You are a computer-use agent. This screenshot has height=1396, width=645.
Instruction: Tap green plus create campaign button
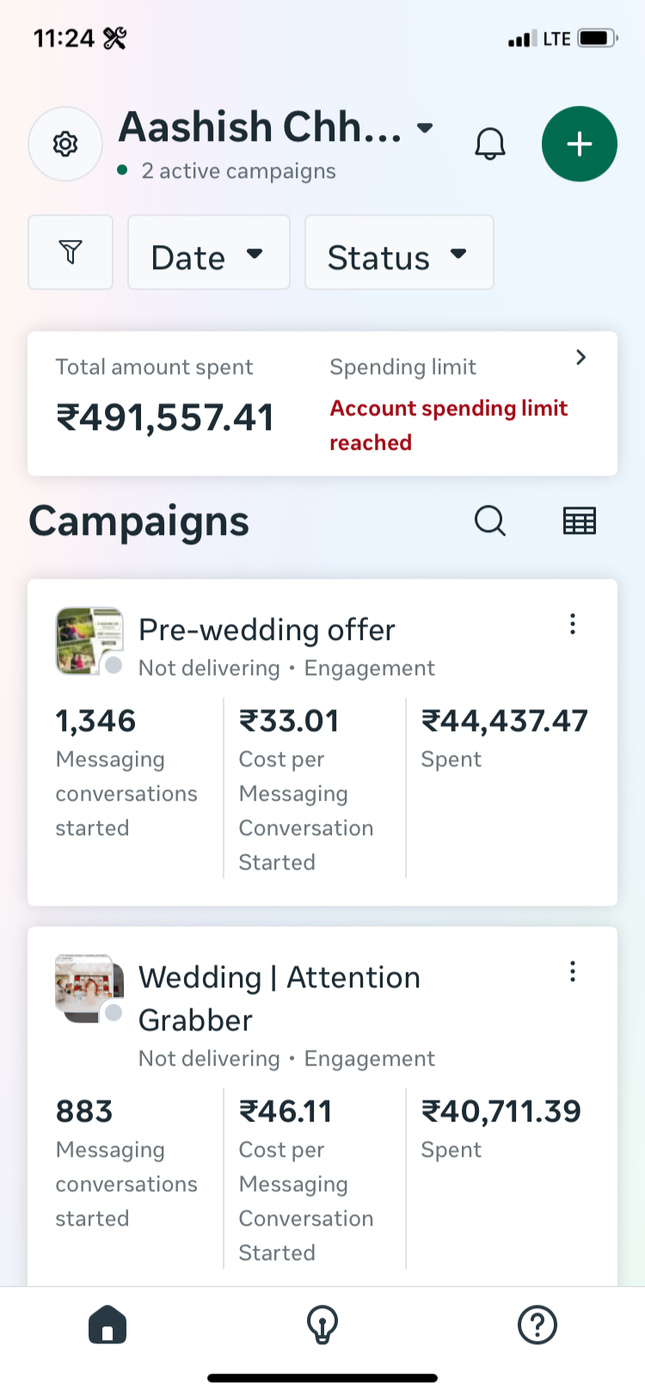pyautogui.click(x=579, y=144)
